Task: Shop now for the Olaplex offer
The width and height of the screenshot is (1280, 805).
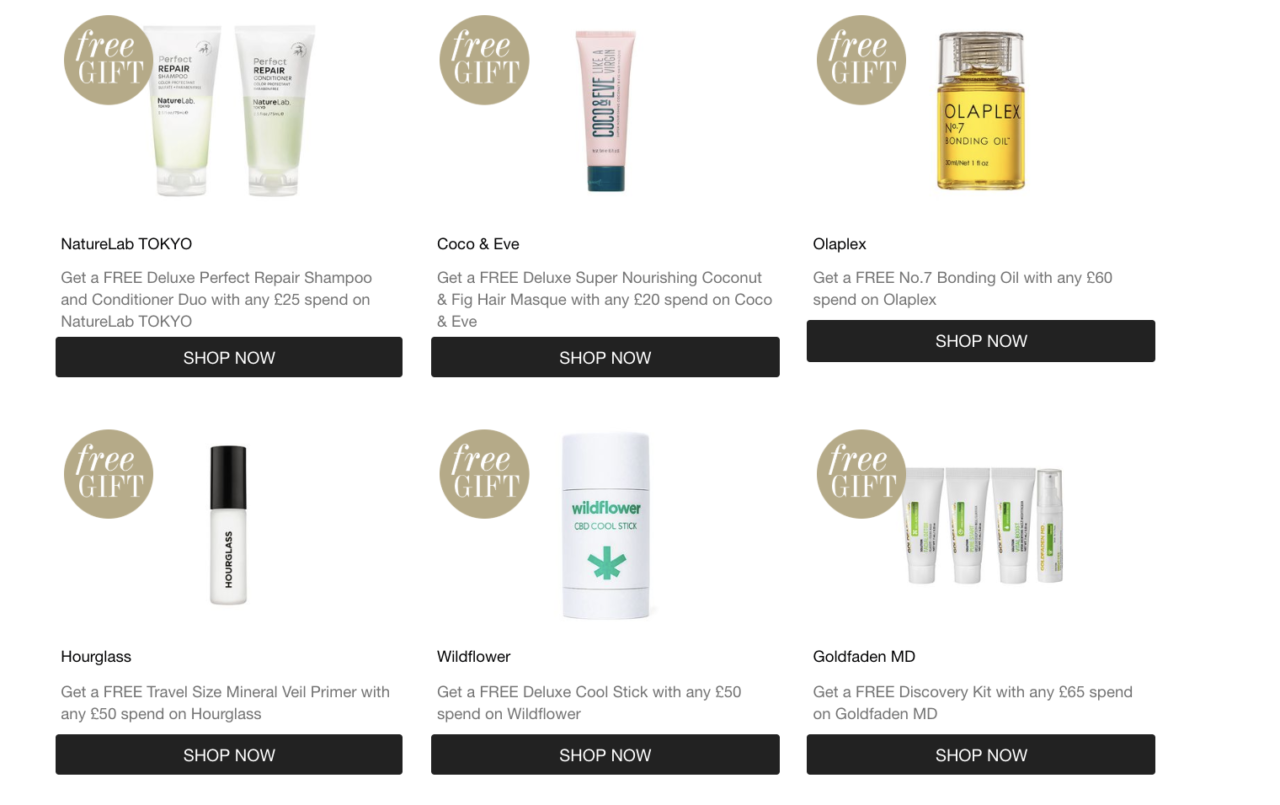Action: click(981, 341)
